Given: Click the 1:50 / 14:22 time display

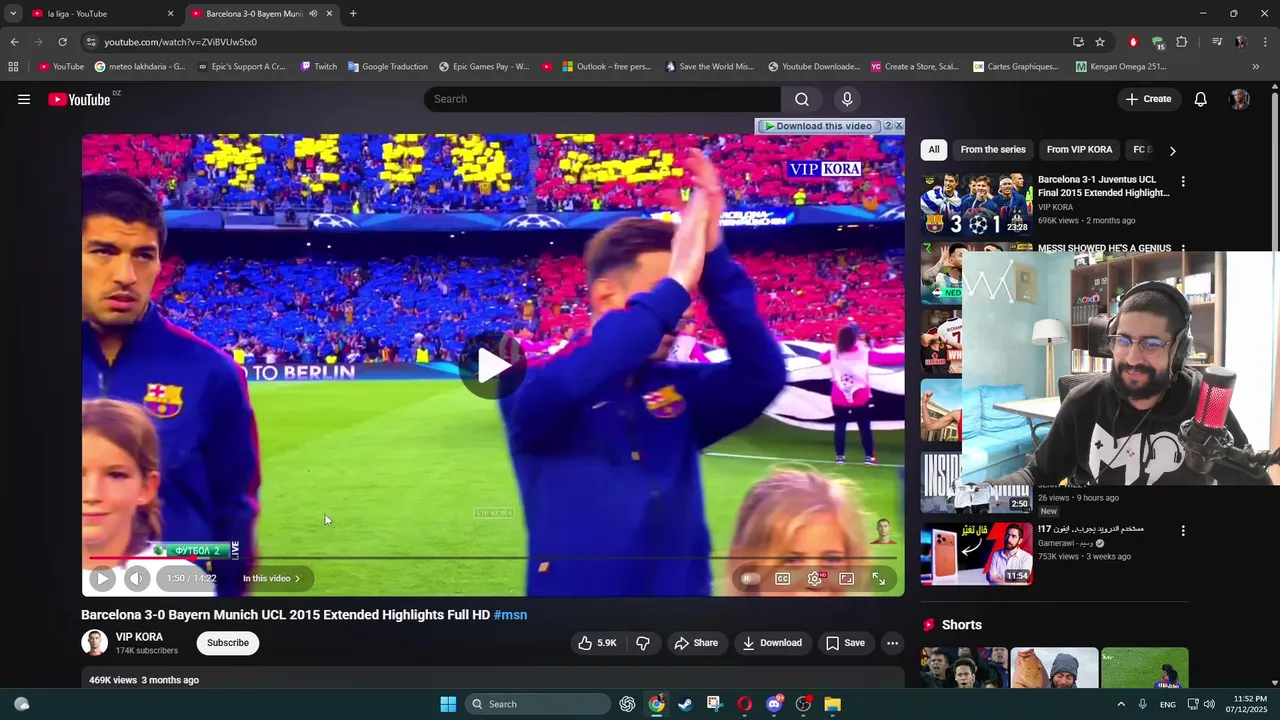Looking at the screenshot, I should click(191, 578).
